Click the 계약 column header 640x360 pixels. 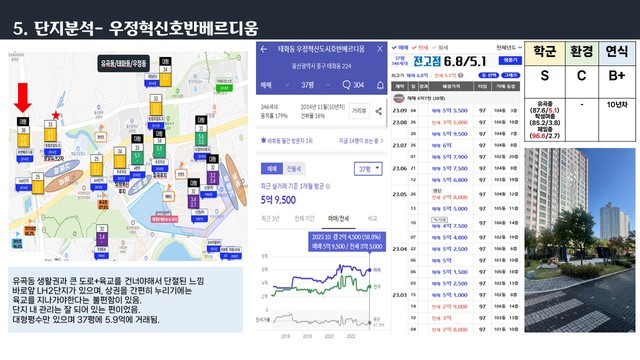[x=399, y=87]
